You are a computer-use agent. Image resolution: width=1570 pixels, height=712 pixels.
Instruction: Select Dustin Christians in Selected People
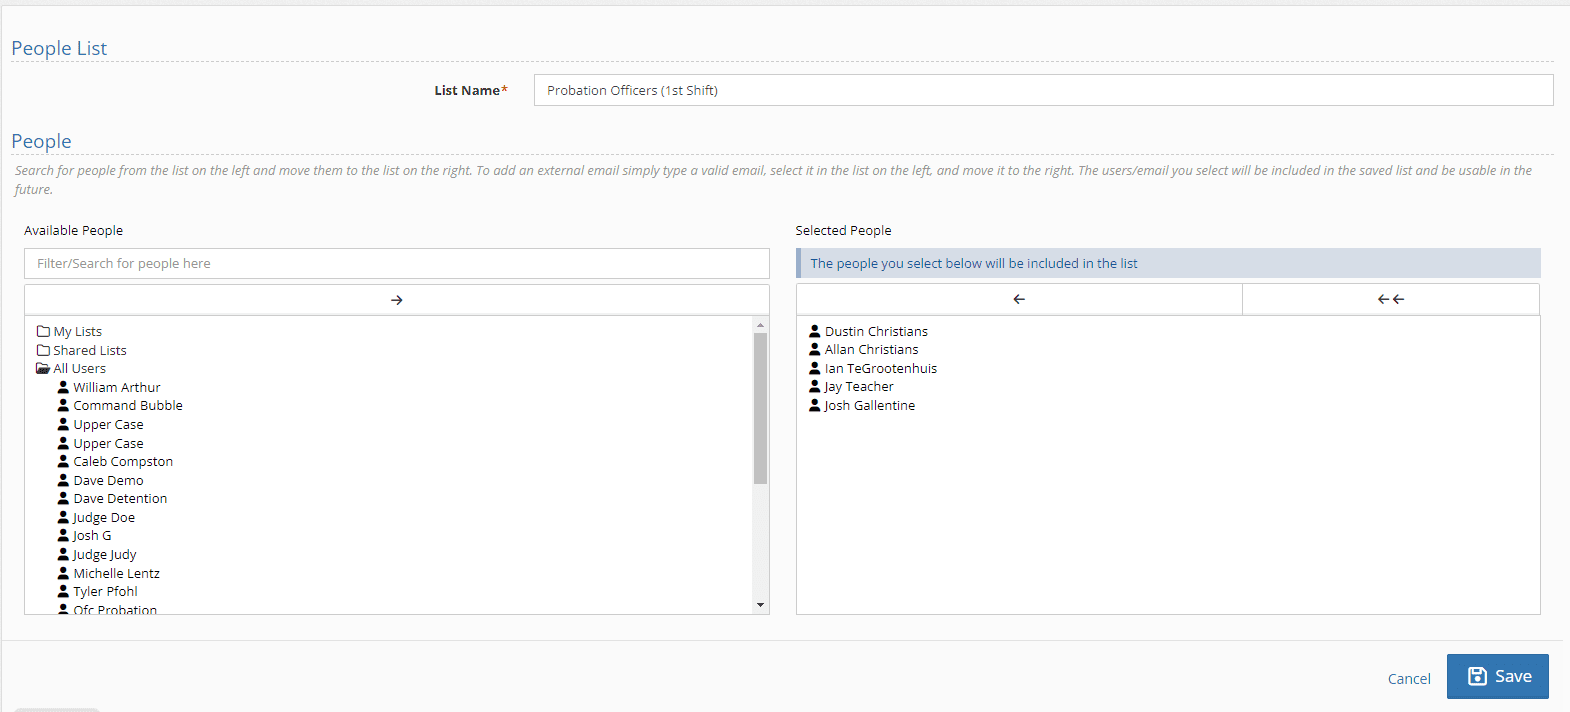876,331
